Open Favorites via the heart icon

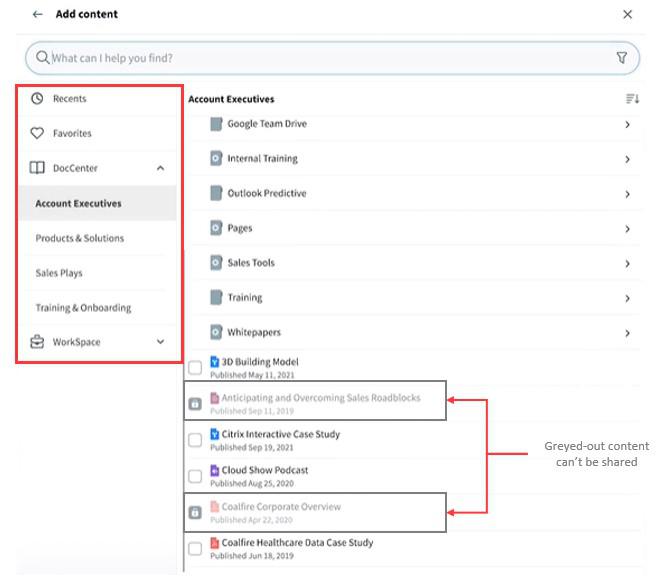[37, 133]
